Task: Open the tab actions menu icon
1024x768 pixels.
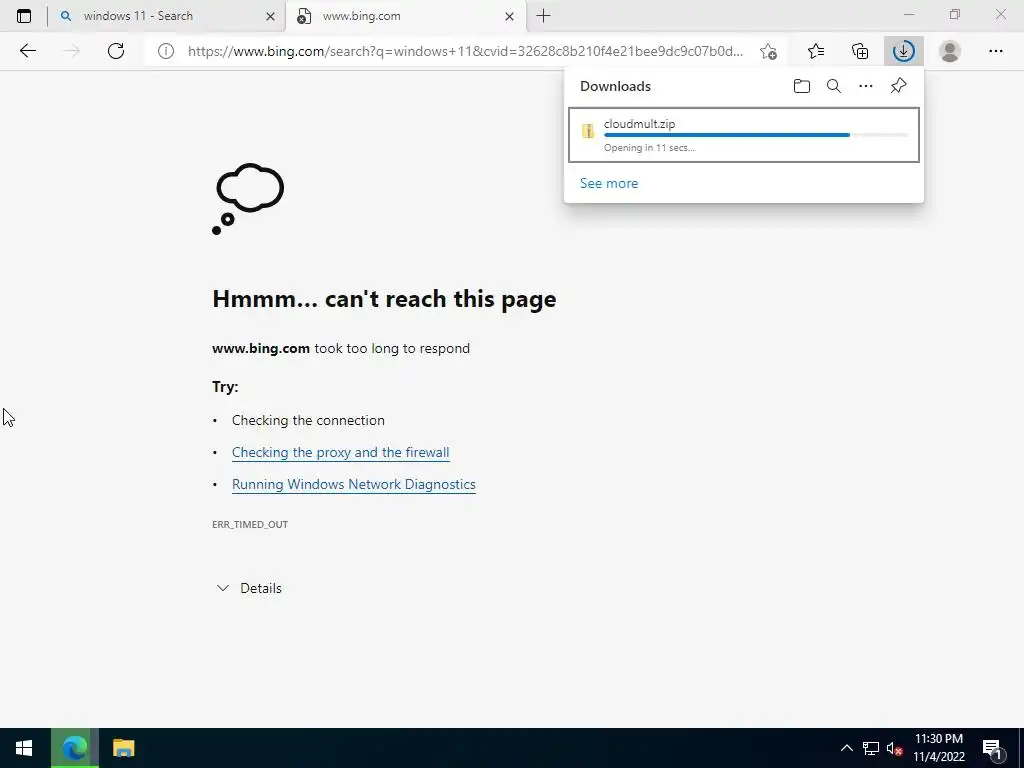Action: (x=24, y=16)
